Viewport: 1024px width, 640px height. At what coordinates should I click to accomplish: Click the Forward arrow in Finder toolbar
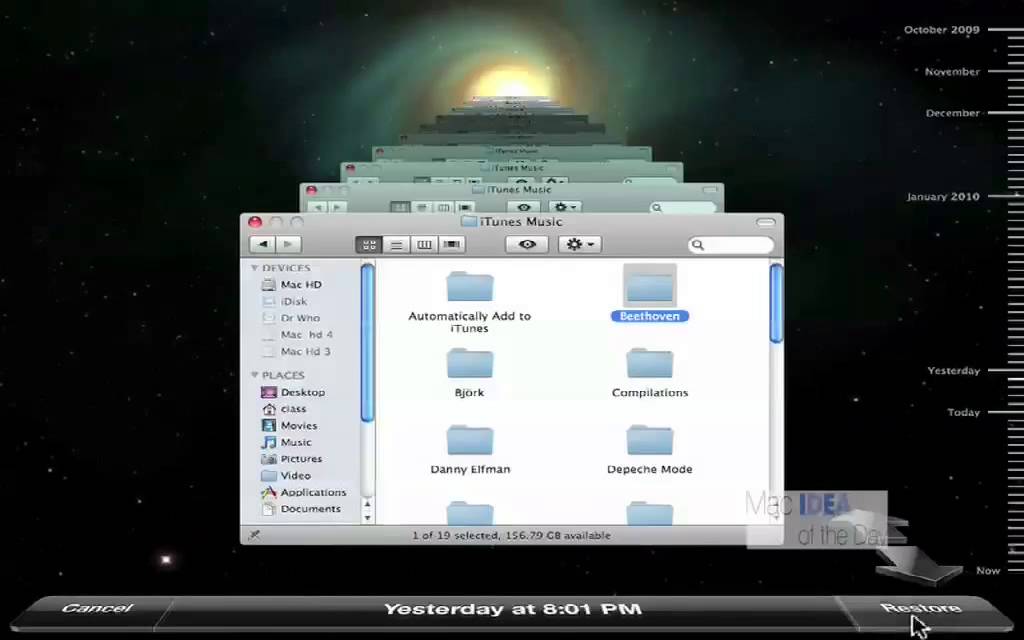288,244
